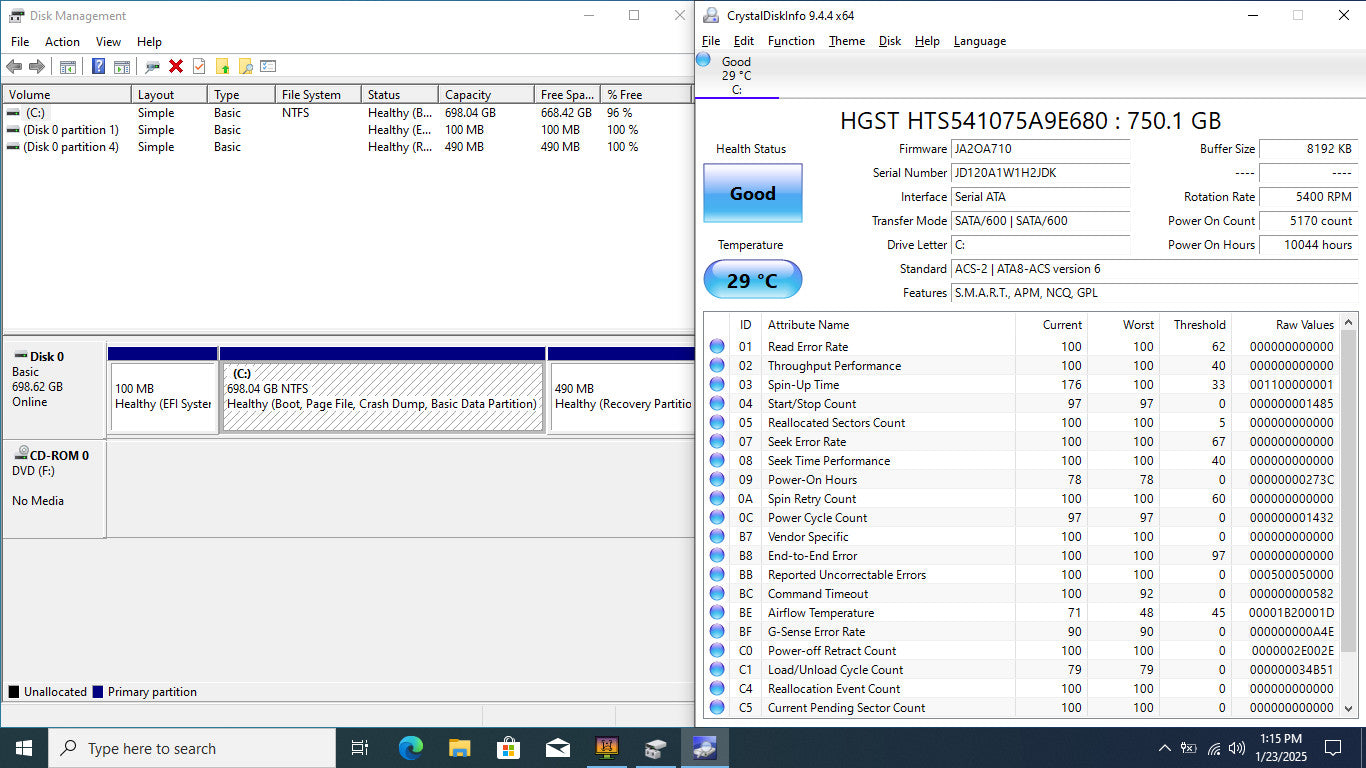Open the View menu in Disk Management
Image resolution: width=1366 pixels, height=768 pixels.
108,42
